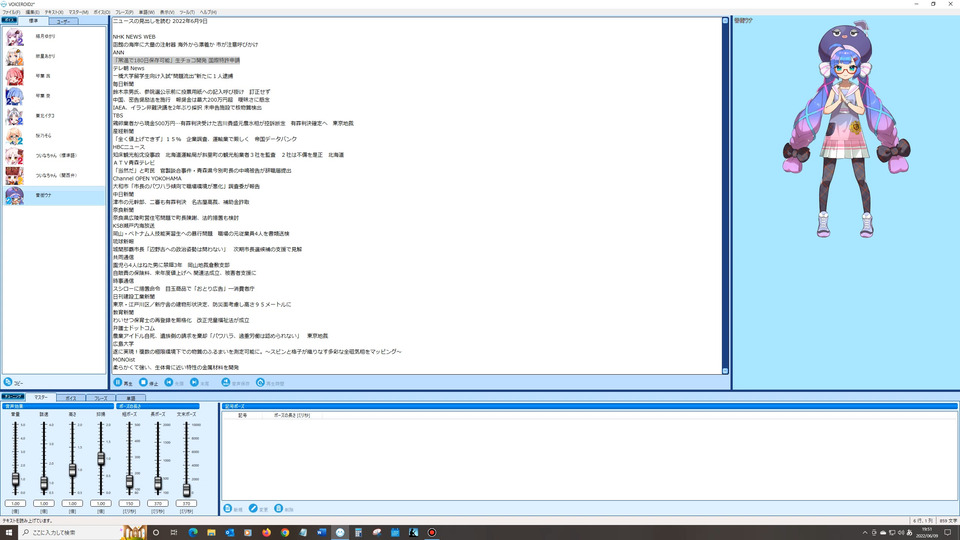Click the 抑揚 intonation slider handle
Image resolution: width=960 pixels, height=540 pixels.
[x=101, y=459]
